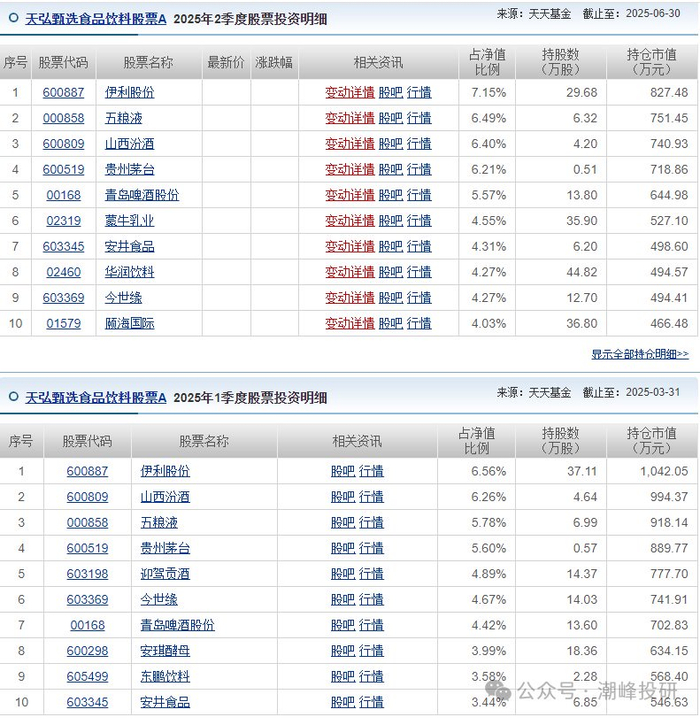Open 山西汾酒 in the 2季度 table
Image resolution: width=700 pixels, height=719 pixels.
tap(129, 144)
